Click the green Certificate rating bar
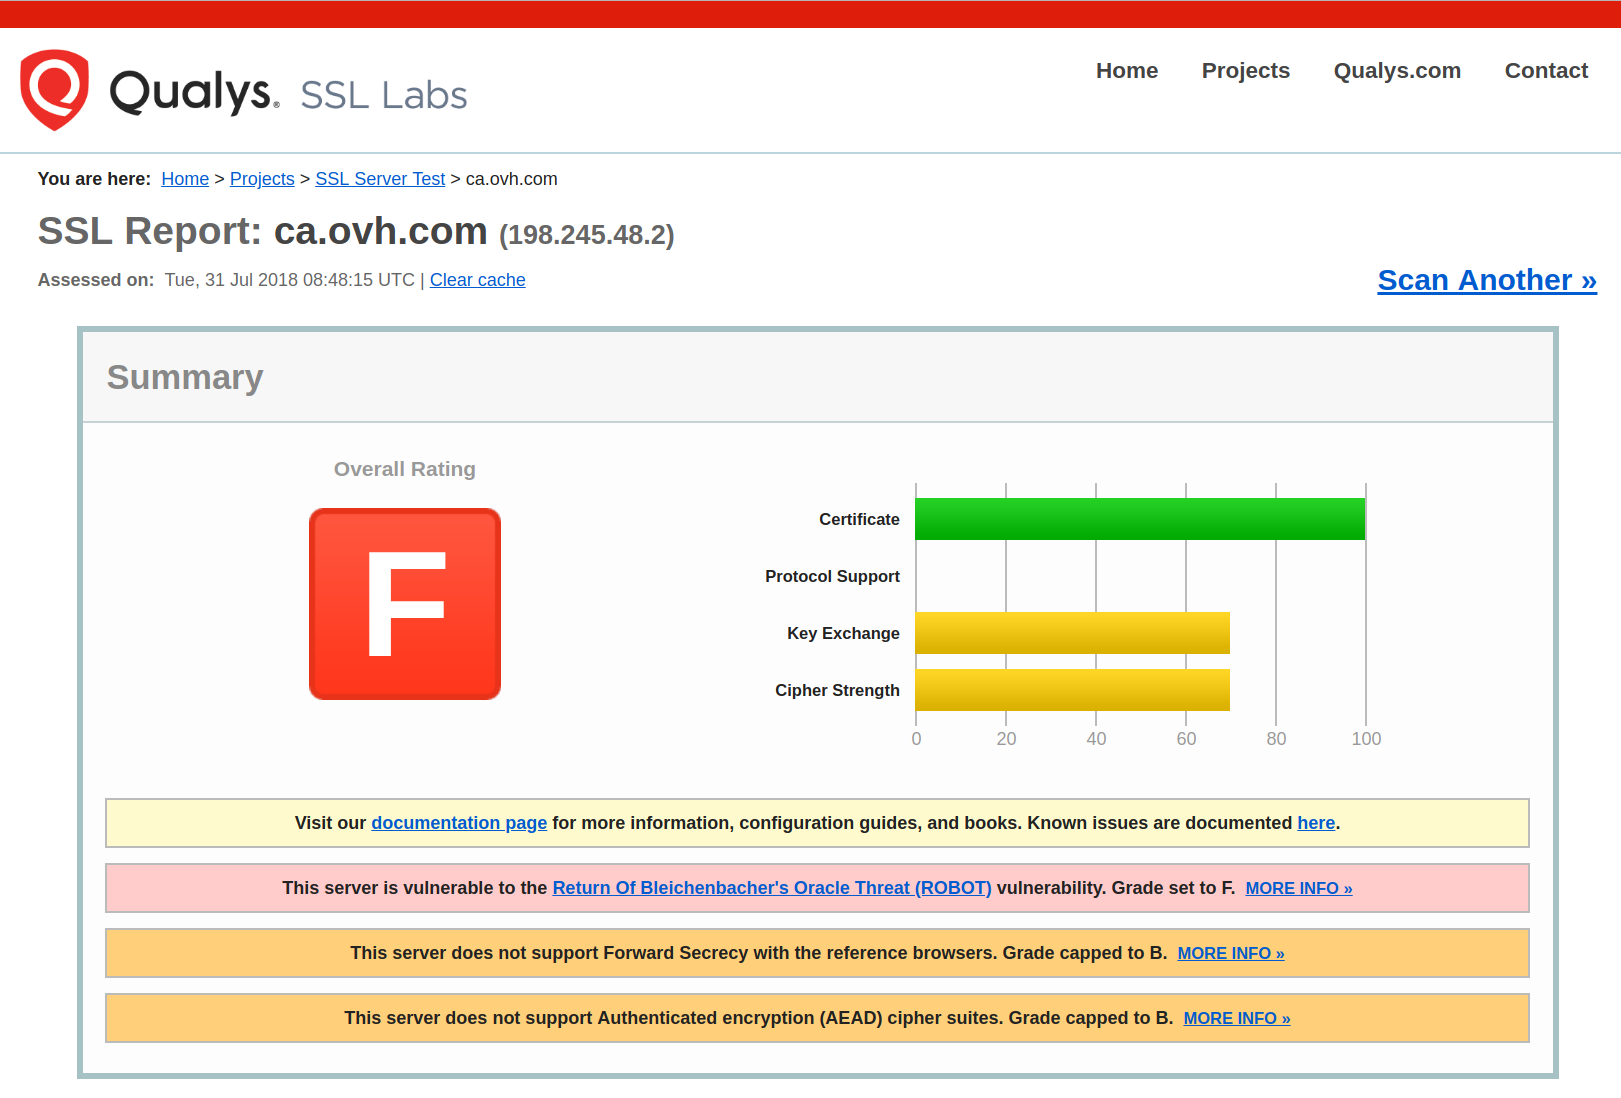The width and height of the screenshot is (1621, 1098). 1140,518
